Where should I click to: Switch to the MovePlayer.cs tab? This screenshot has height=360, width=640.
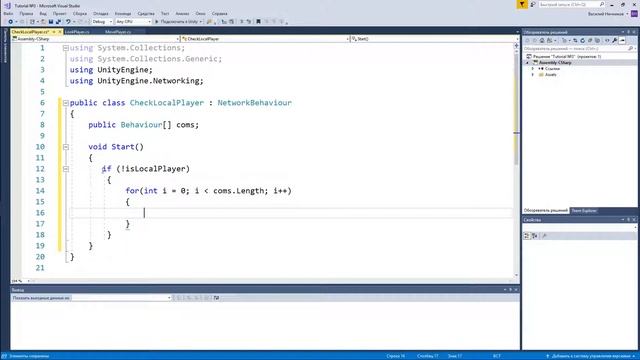118,32
